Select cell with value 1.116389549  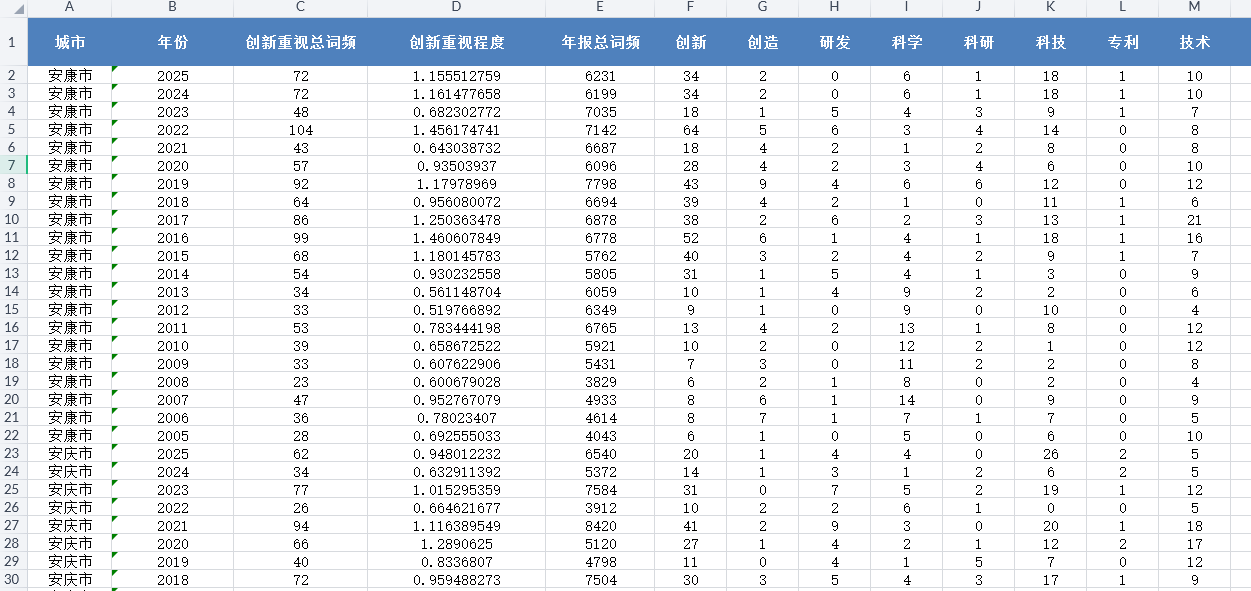[x=456, y=525]
